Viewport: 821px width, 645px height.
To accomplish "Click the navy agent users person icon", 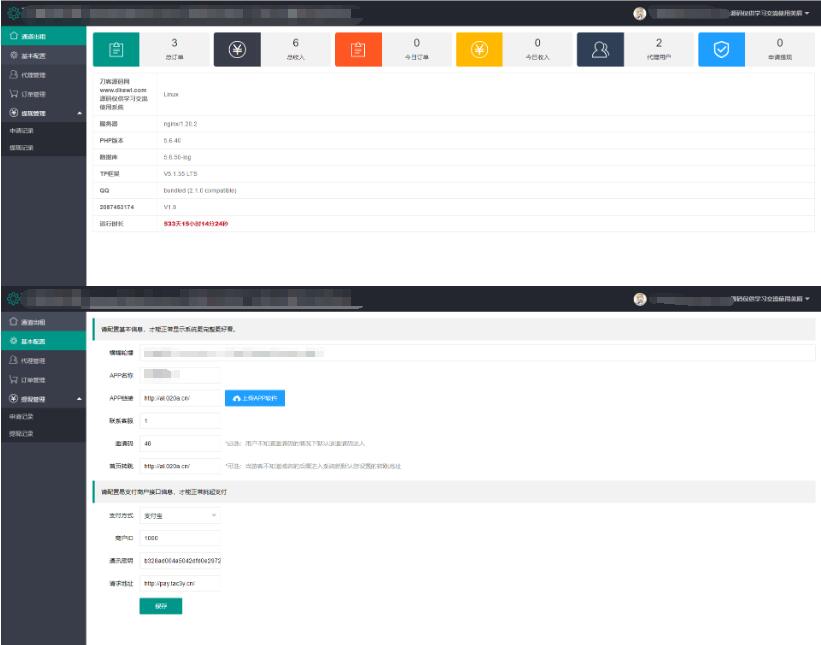I will coord(600,50).
